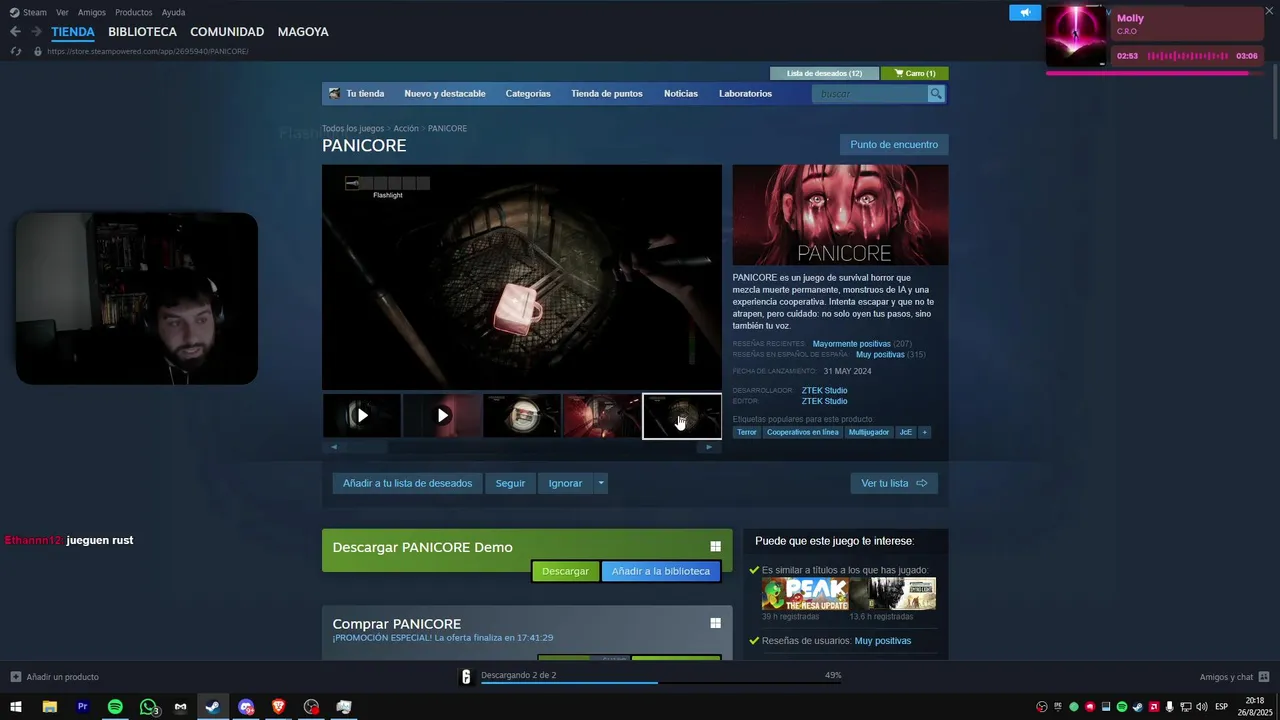Open the Amigos menu

[92, 13]
